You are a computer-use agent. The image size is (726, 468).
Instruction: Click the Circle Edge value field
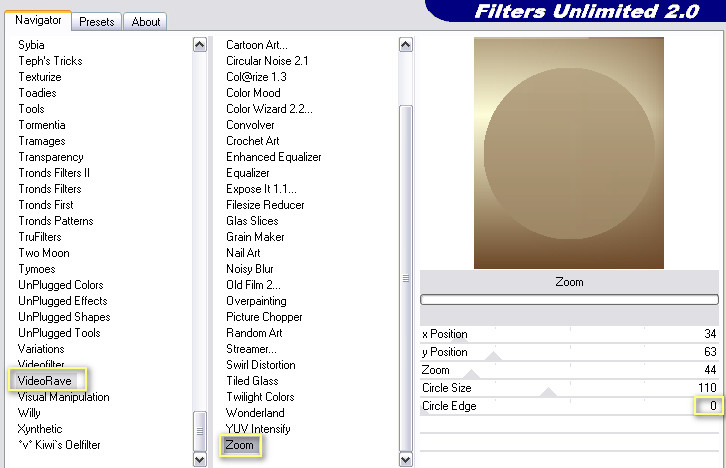pos(708,406)
